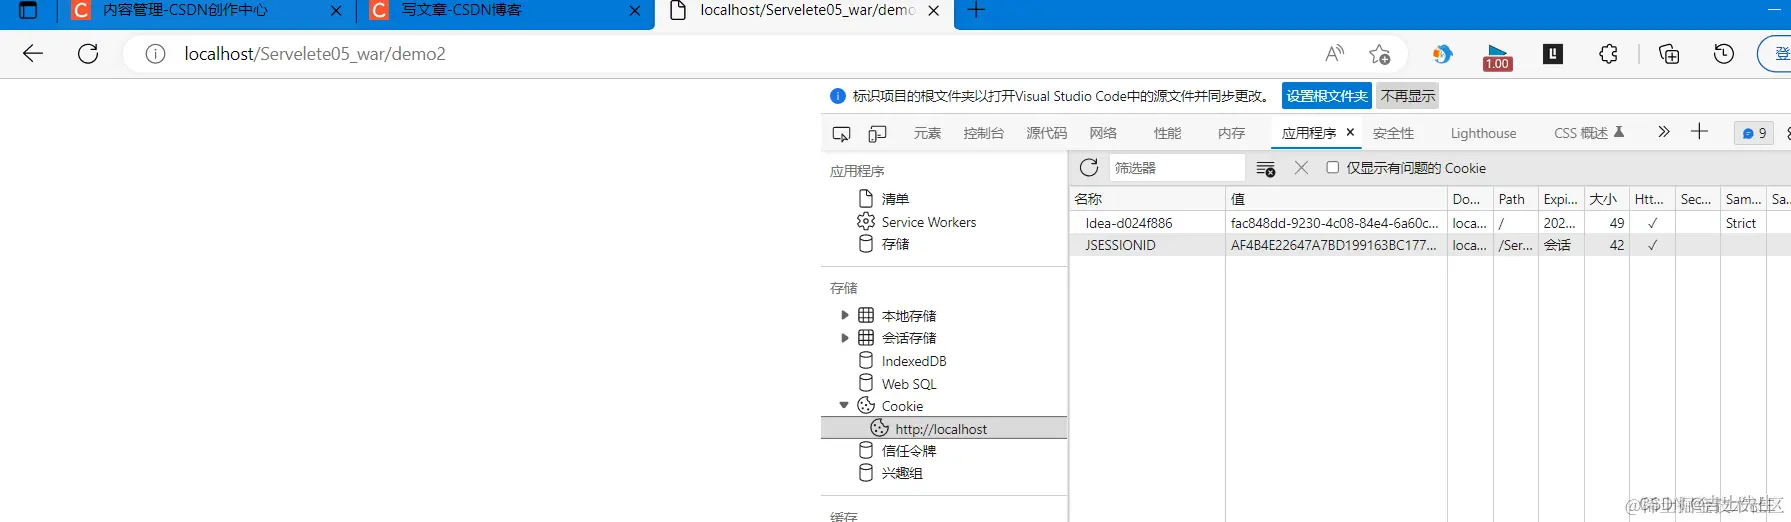The width and height of the screenshot is (1791, 522).
Task: Delete selected cookie X icon
Action: [x=1301, y=168]
